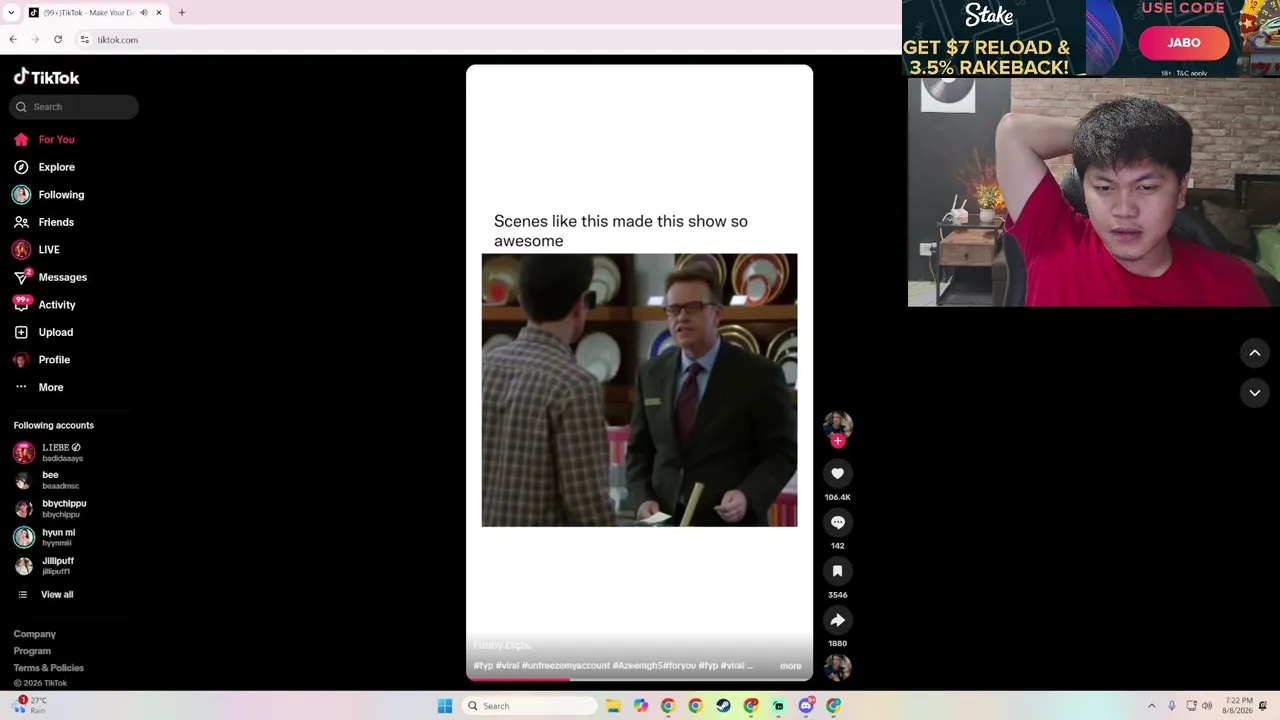The height and width of the screenshot is (720, 1280).
Task: Open the creator's avatar above follow badge
Action: click(838, 424)
